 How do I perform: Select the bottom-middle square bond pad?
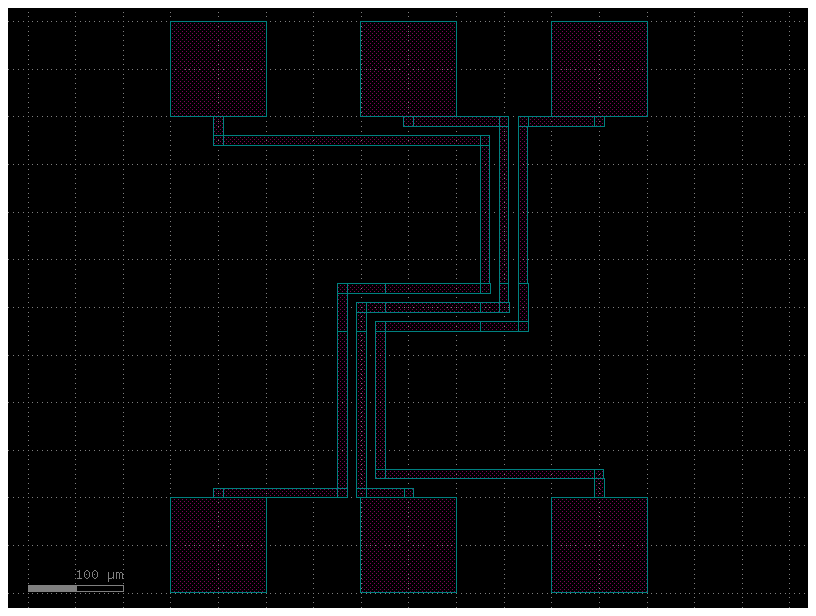(408, 545)
